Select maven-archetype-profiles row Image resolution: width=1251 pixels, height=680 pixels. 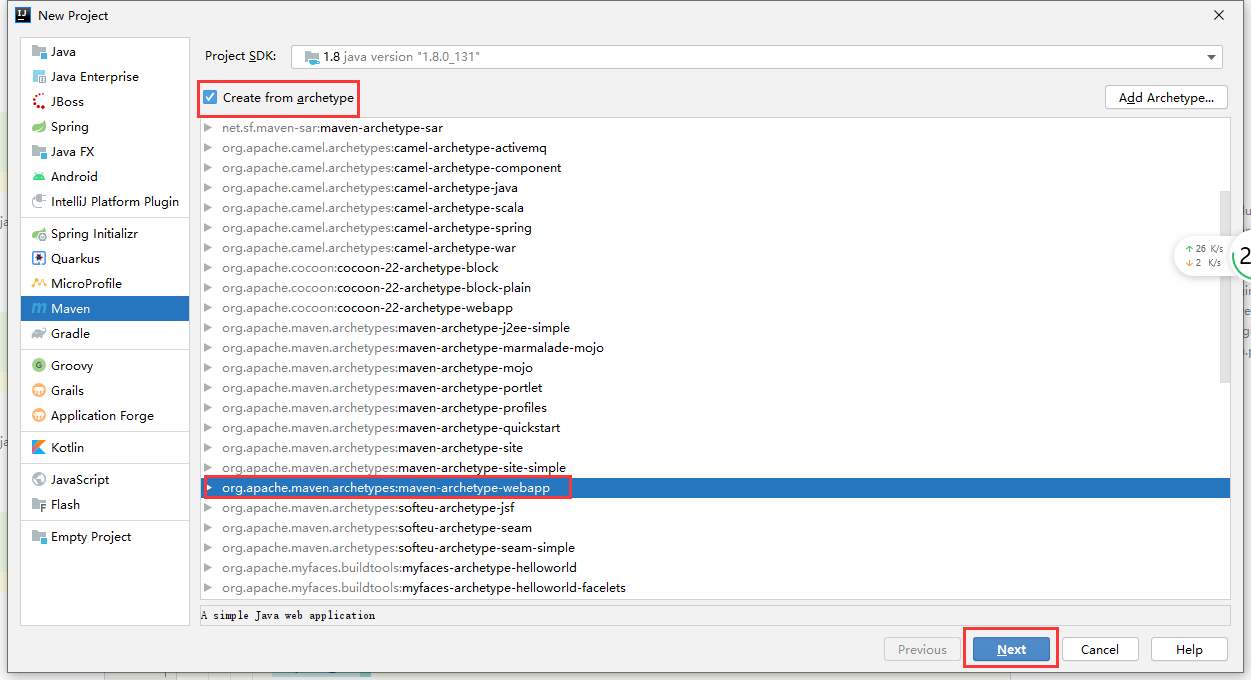coord(715,408)
